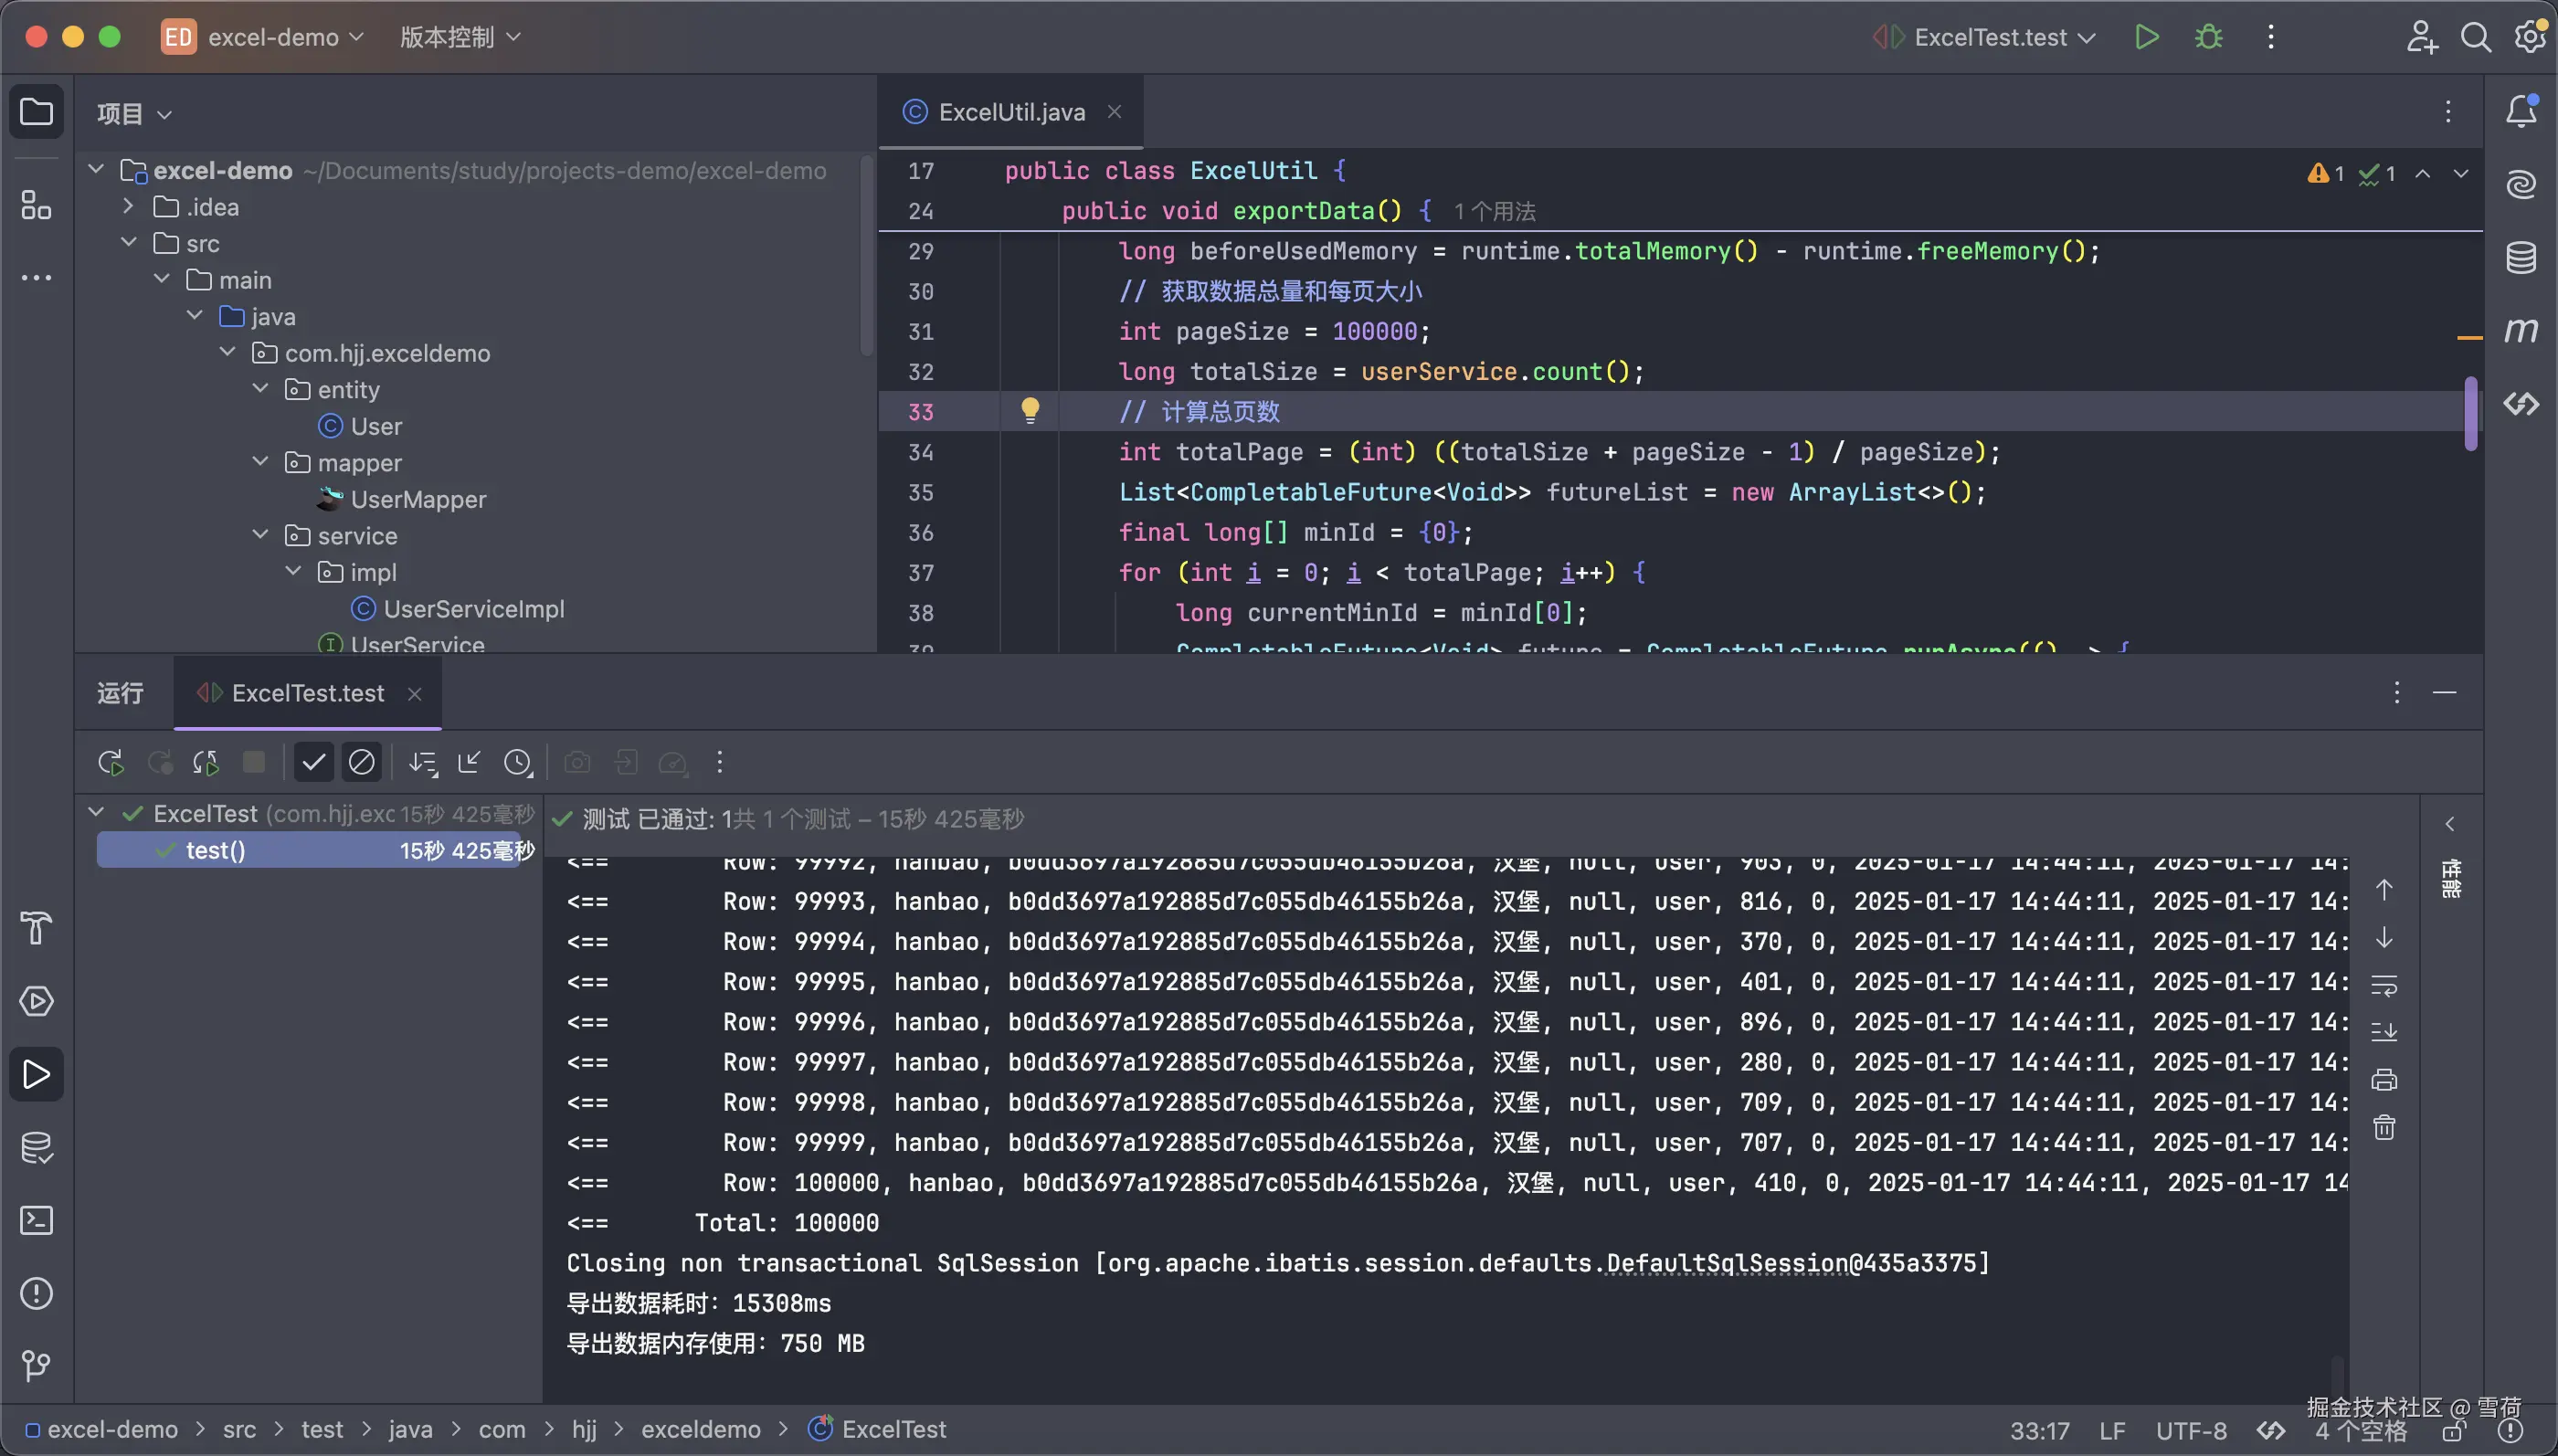Click the Rerun test icon
This screenshot has height=1456, width=2558.
point(110,763)
